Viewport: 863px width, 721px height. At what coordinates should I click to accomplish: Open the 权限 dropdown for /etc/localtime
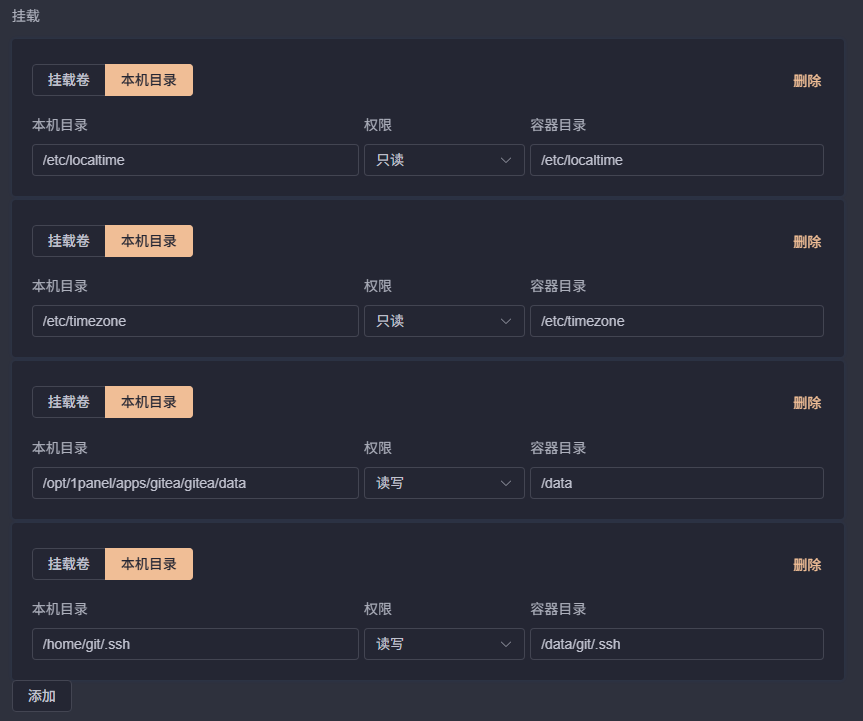(x=444, y=160)
